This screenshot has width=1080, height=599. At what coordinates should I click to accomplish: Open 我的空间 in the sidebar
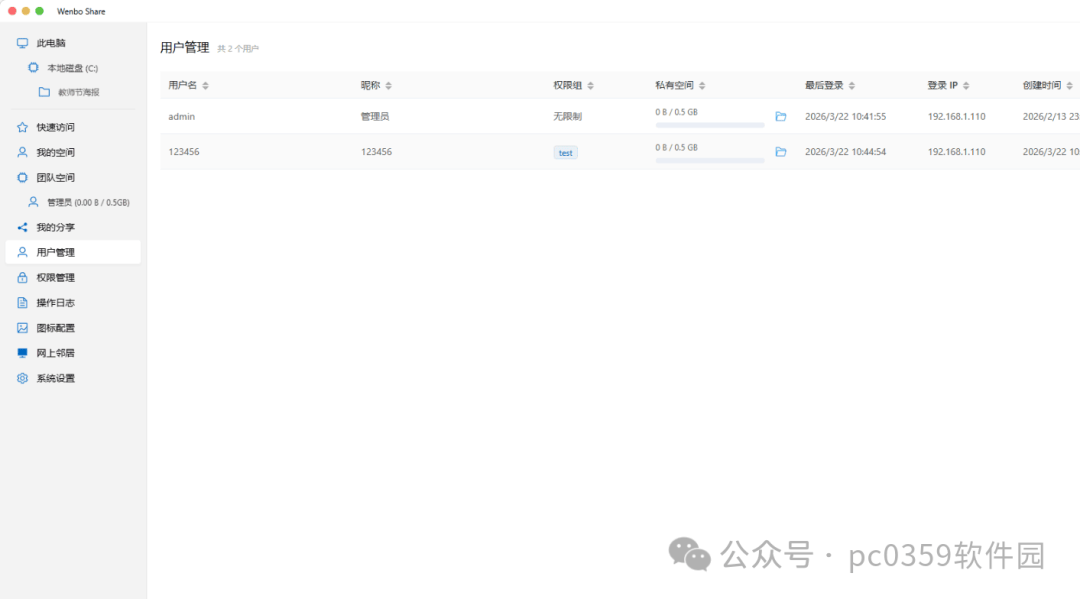point(55,152)
